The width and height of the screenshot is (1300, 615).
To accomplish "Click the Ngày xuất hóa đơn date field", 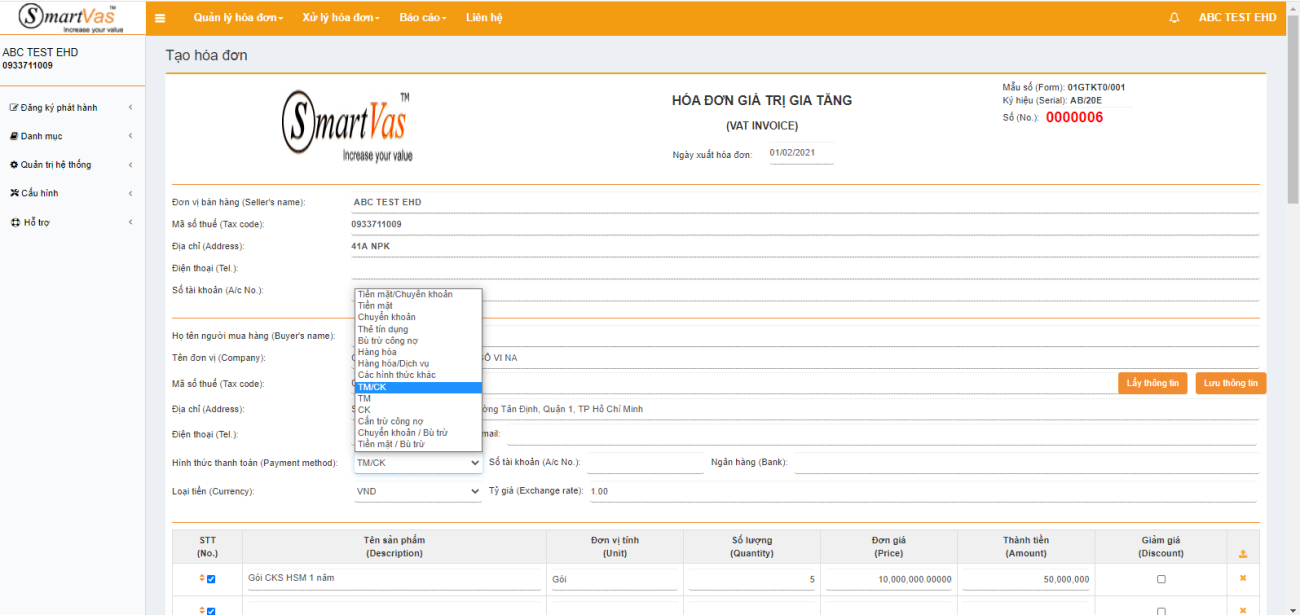I will pyautogui.click(x=800, y=154).
